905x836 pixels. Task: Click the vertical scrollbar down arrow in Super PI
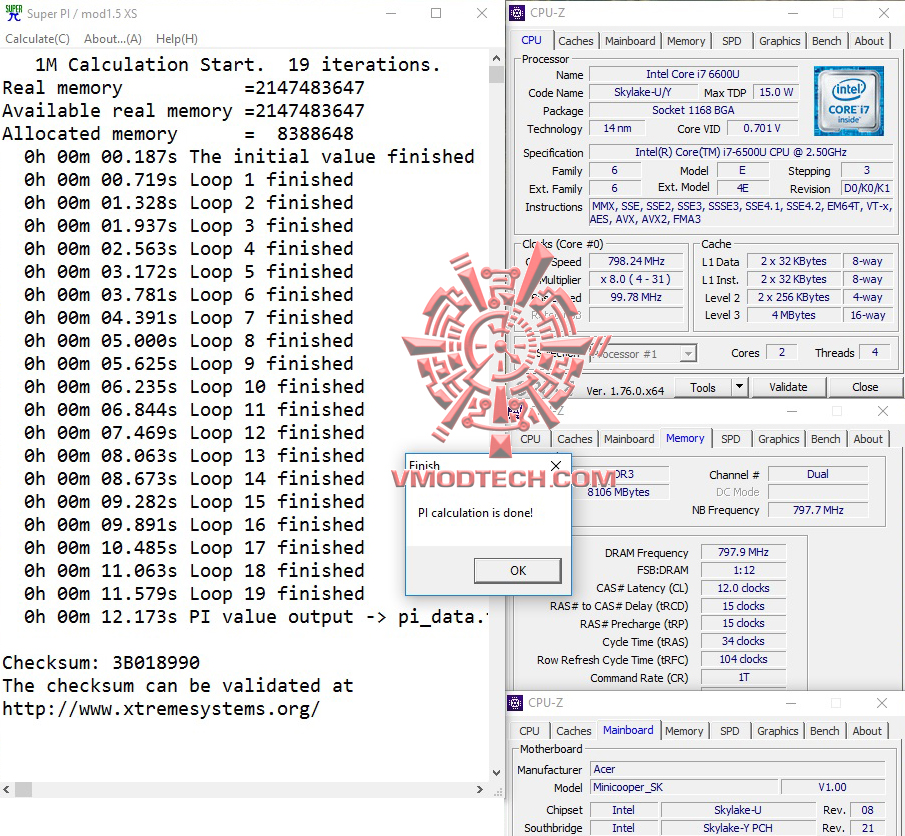496,772
